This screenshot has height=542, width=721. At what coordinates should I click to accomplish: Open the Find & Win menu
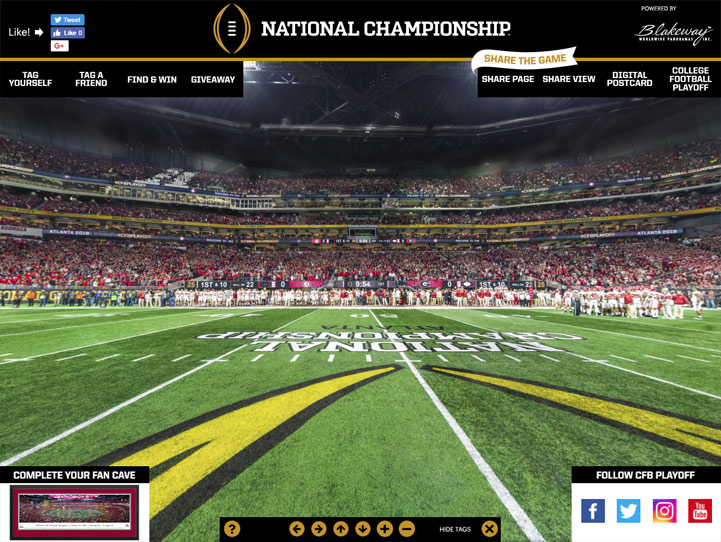pyautogui.click(x=152, y=80)
